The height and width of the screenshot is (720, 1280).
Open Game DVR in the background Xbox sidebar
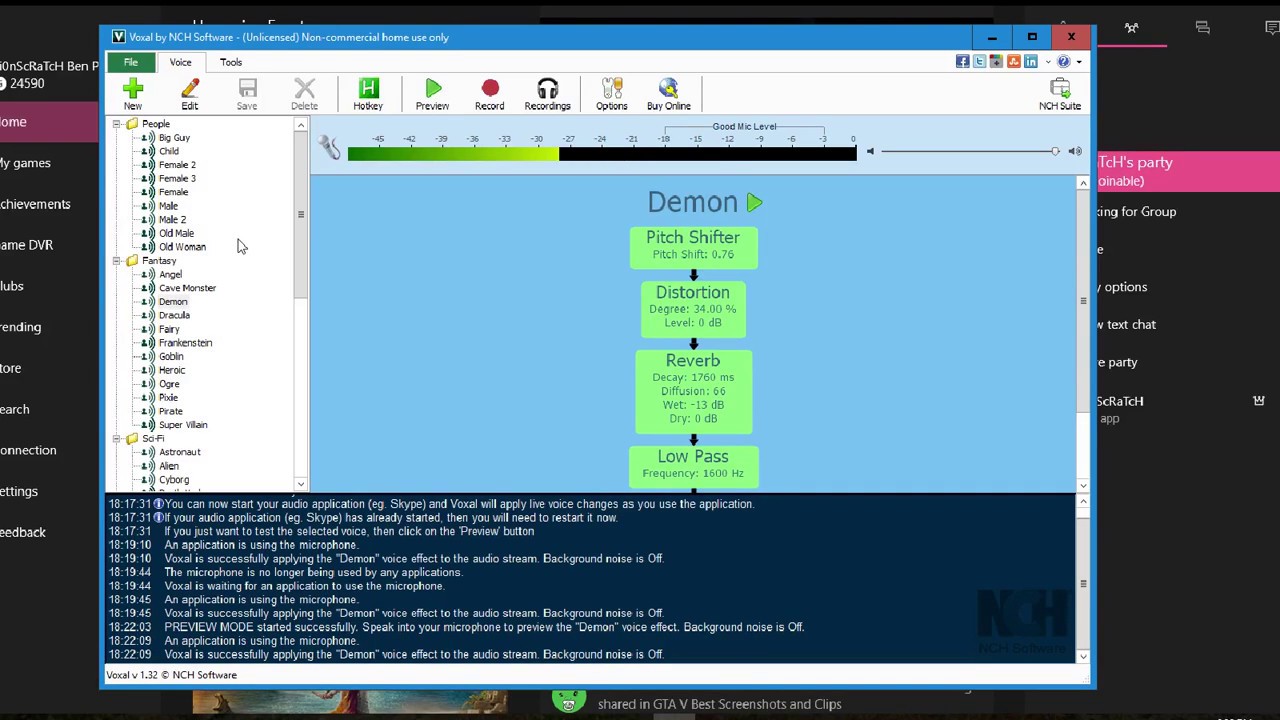point(26,245)
